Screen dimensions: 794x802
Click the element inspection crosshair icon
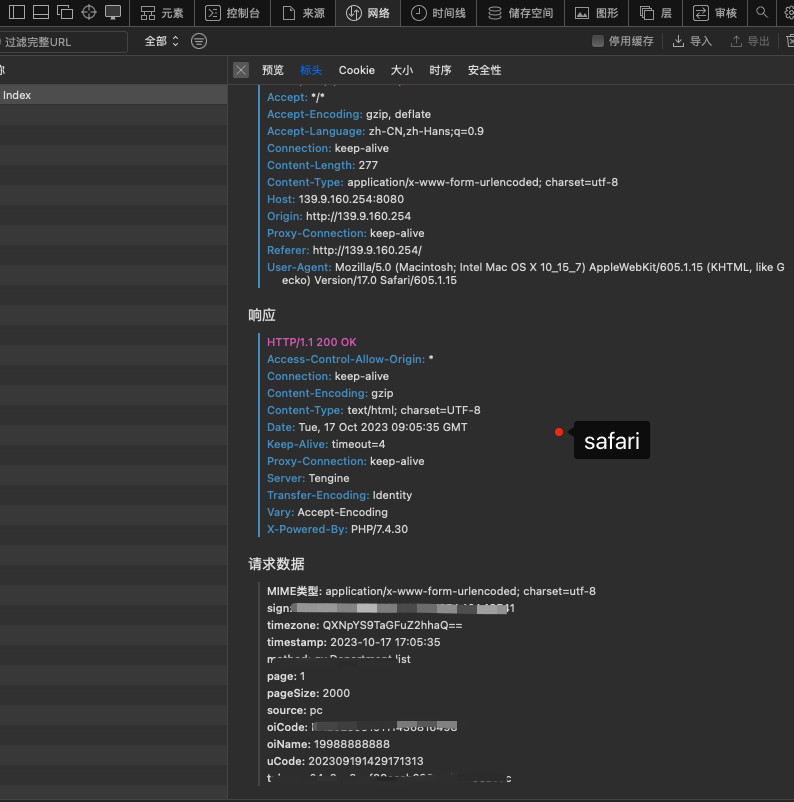click(89, 13)
